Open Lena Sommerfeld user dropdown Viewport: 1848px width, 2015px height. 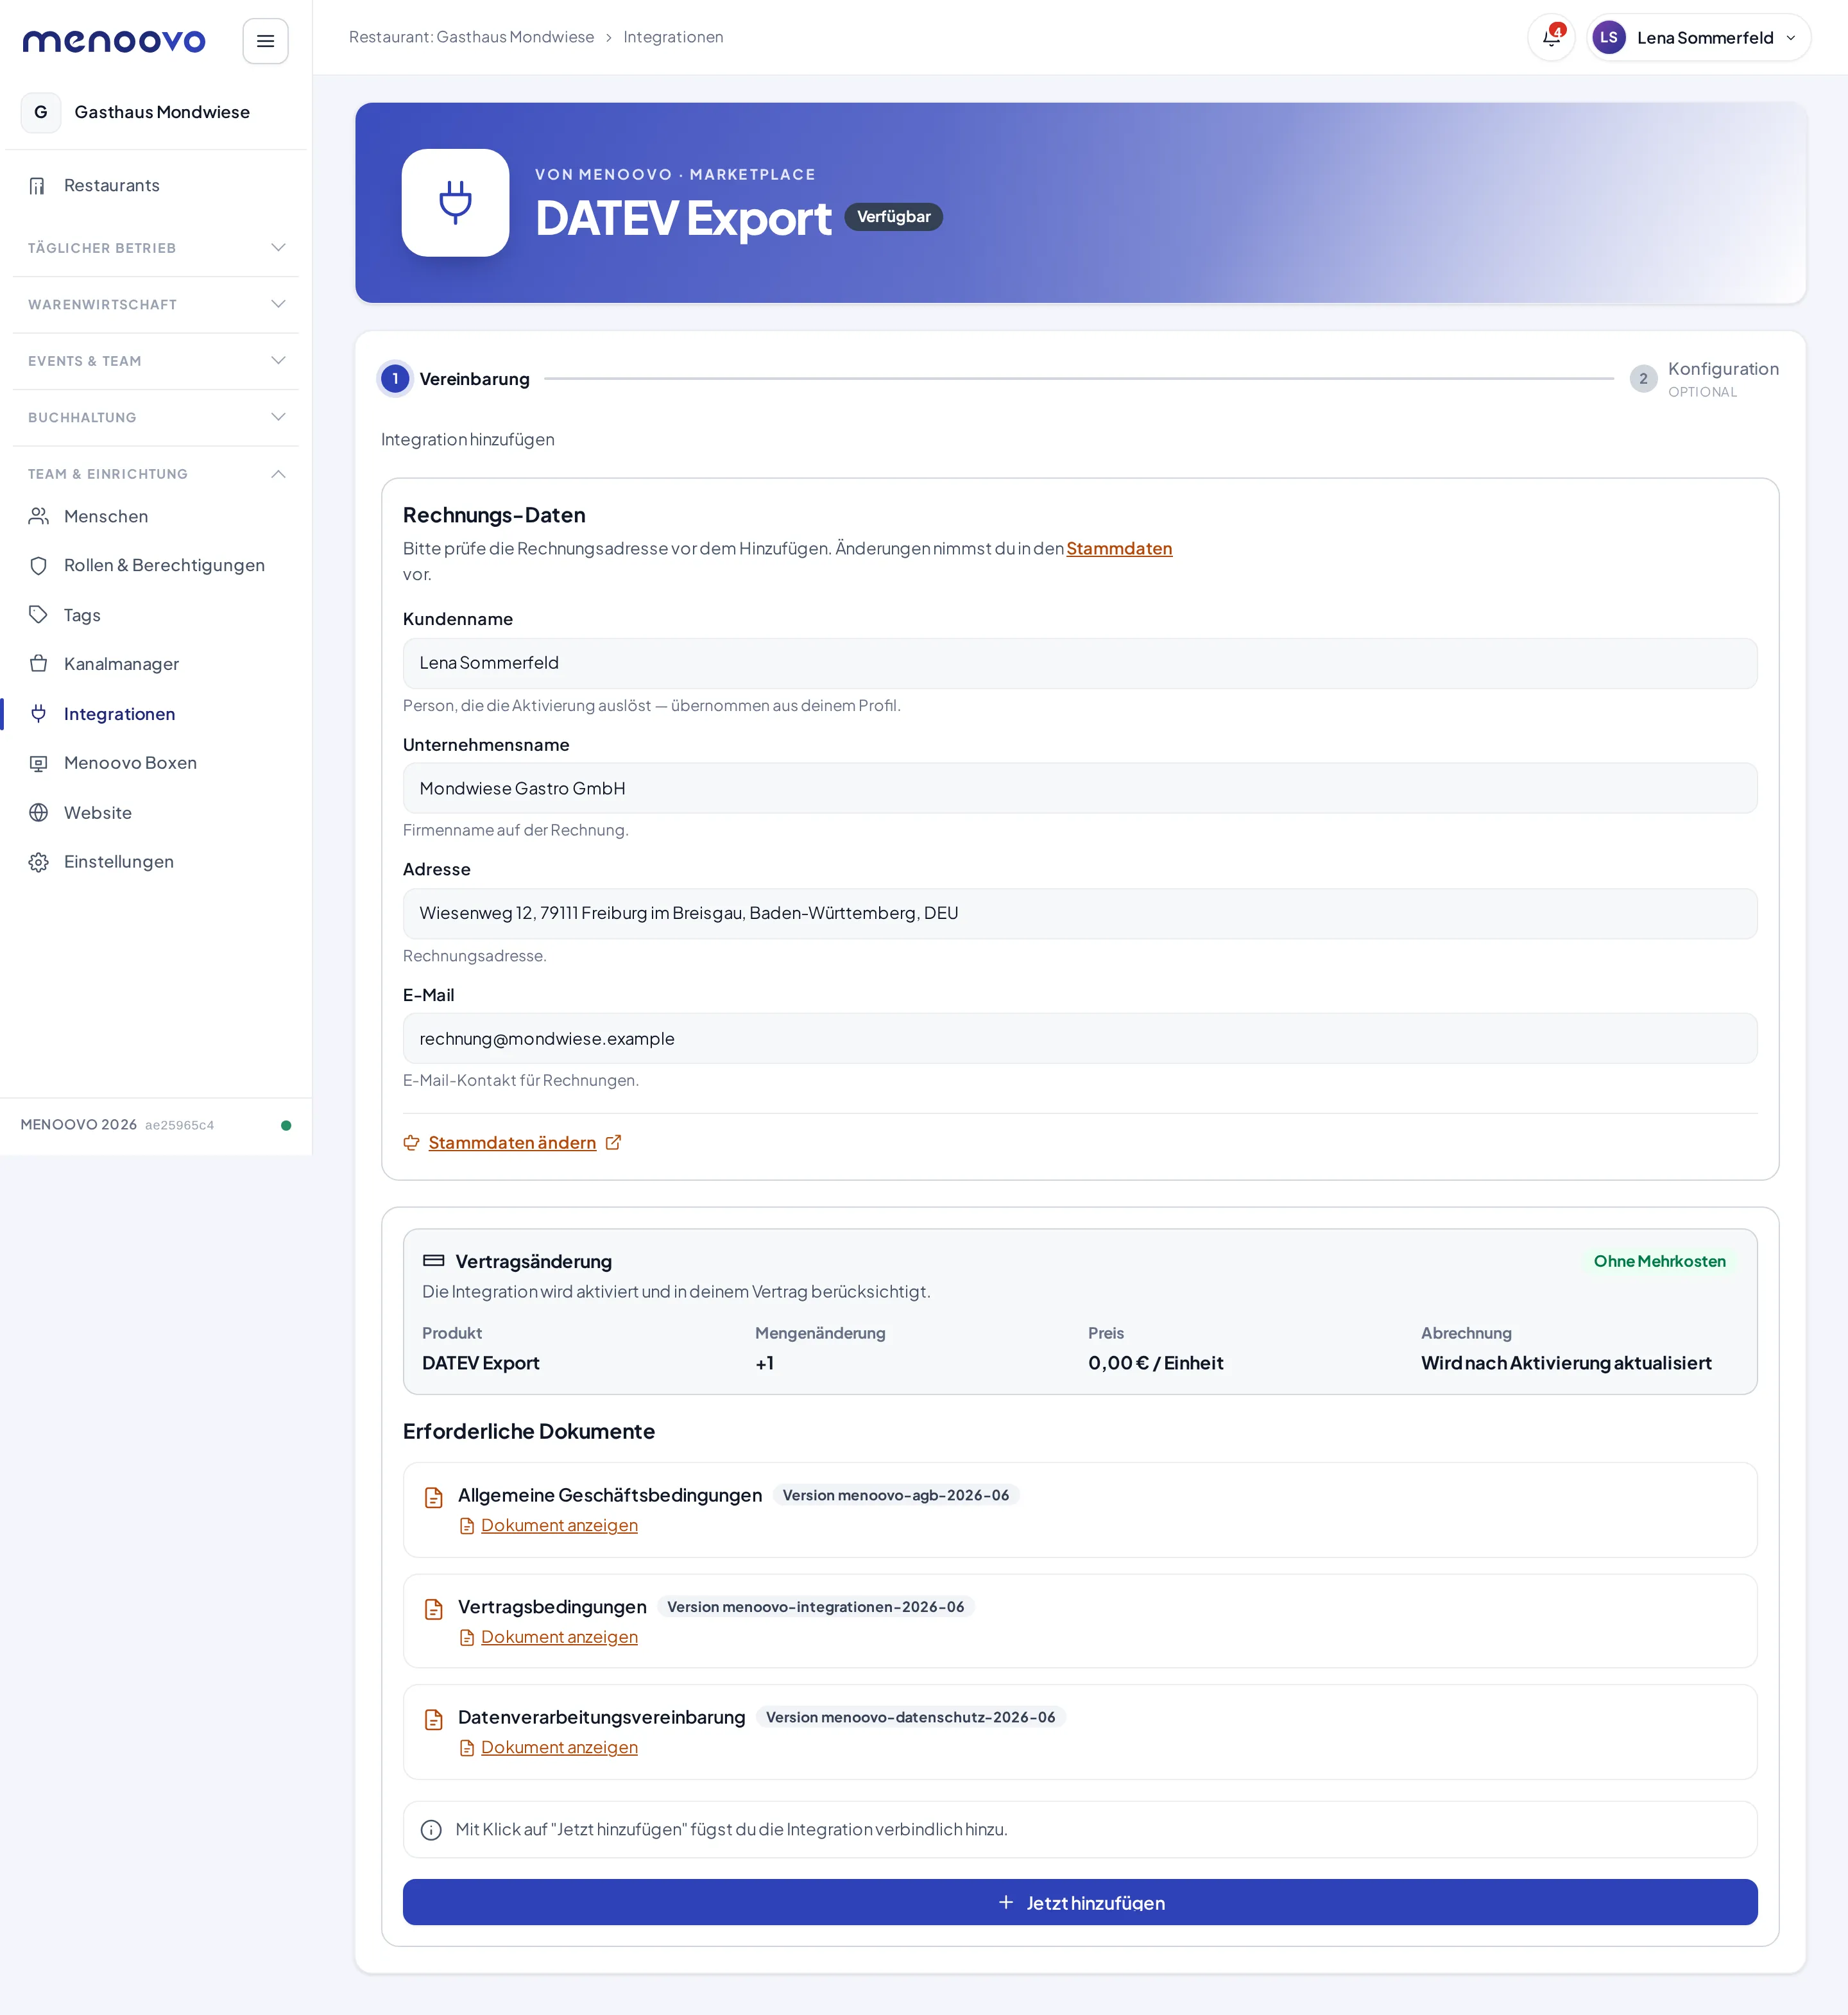pyautogui.click(x=1698, y=38)
